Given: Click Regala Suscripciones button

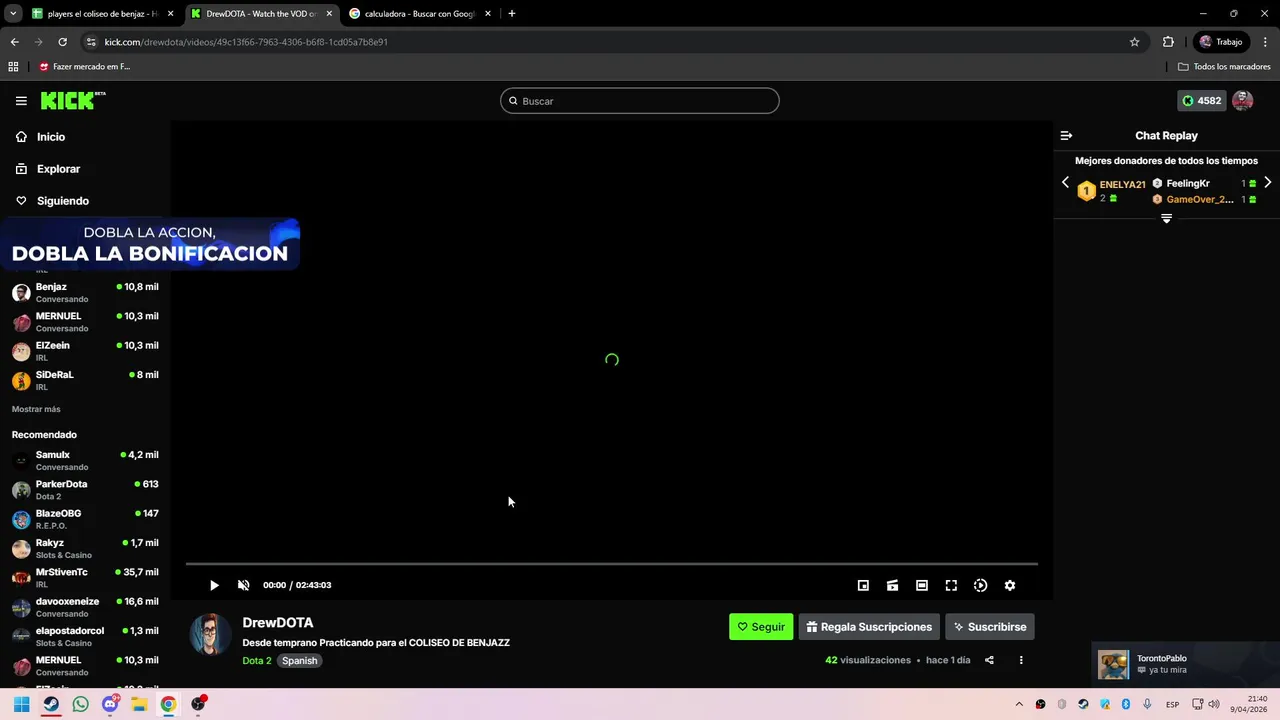Looking at the screenshot, I should [x=869, y=627].
